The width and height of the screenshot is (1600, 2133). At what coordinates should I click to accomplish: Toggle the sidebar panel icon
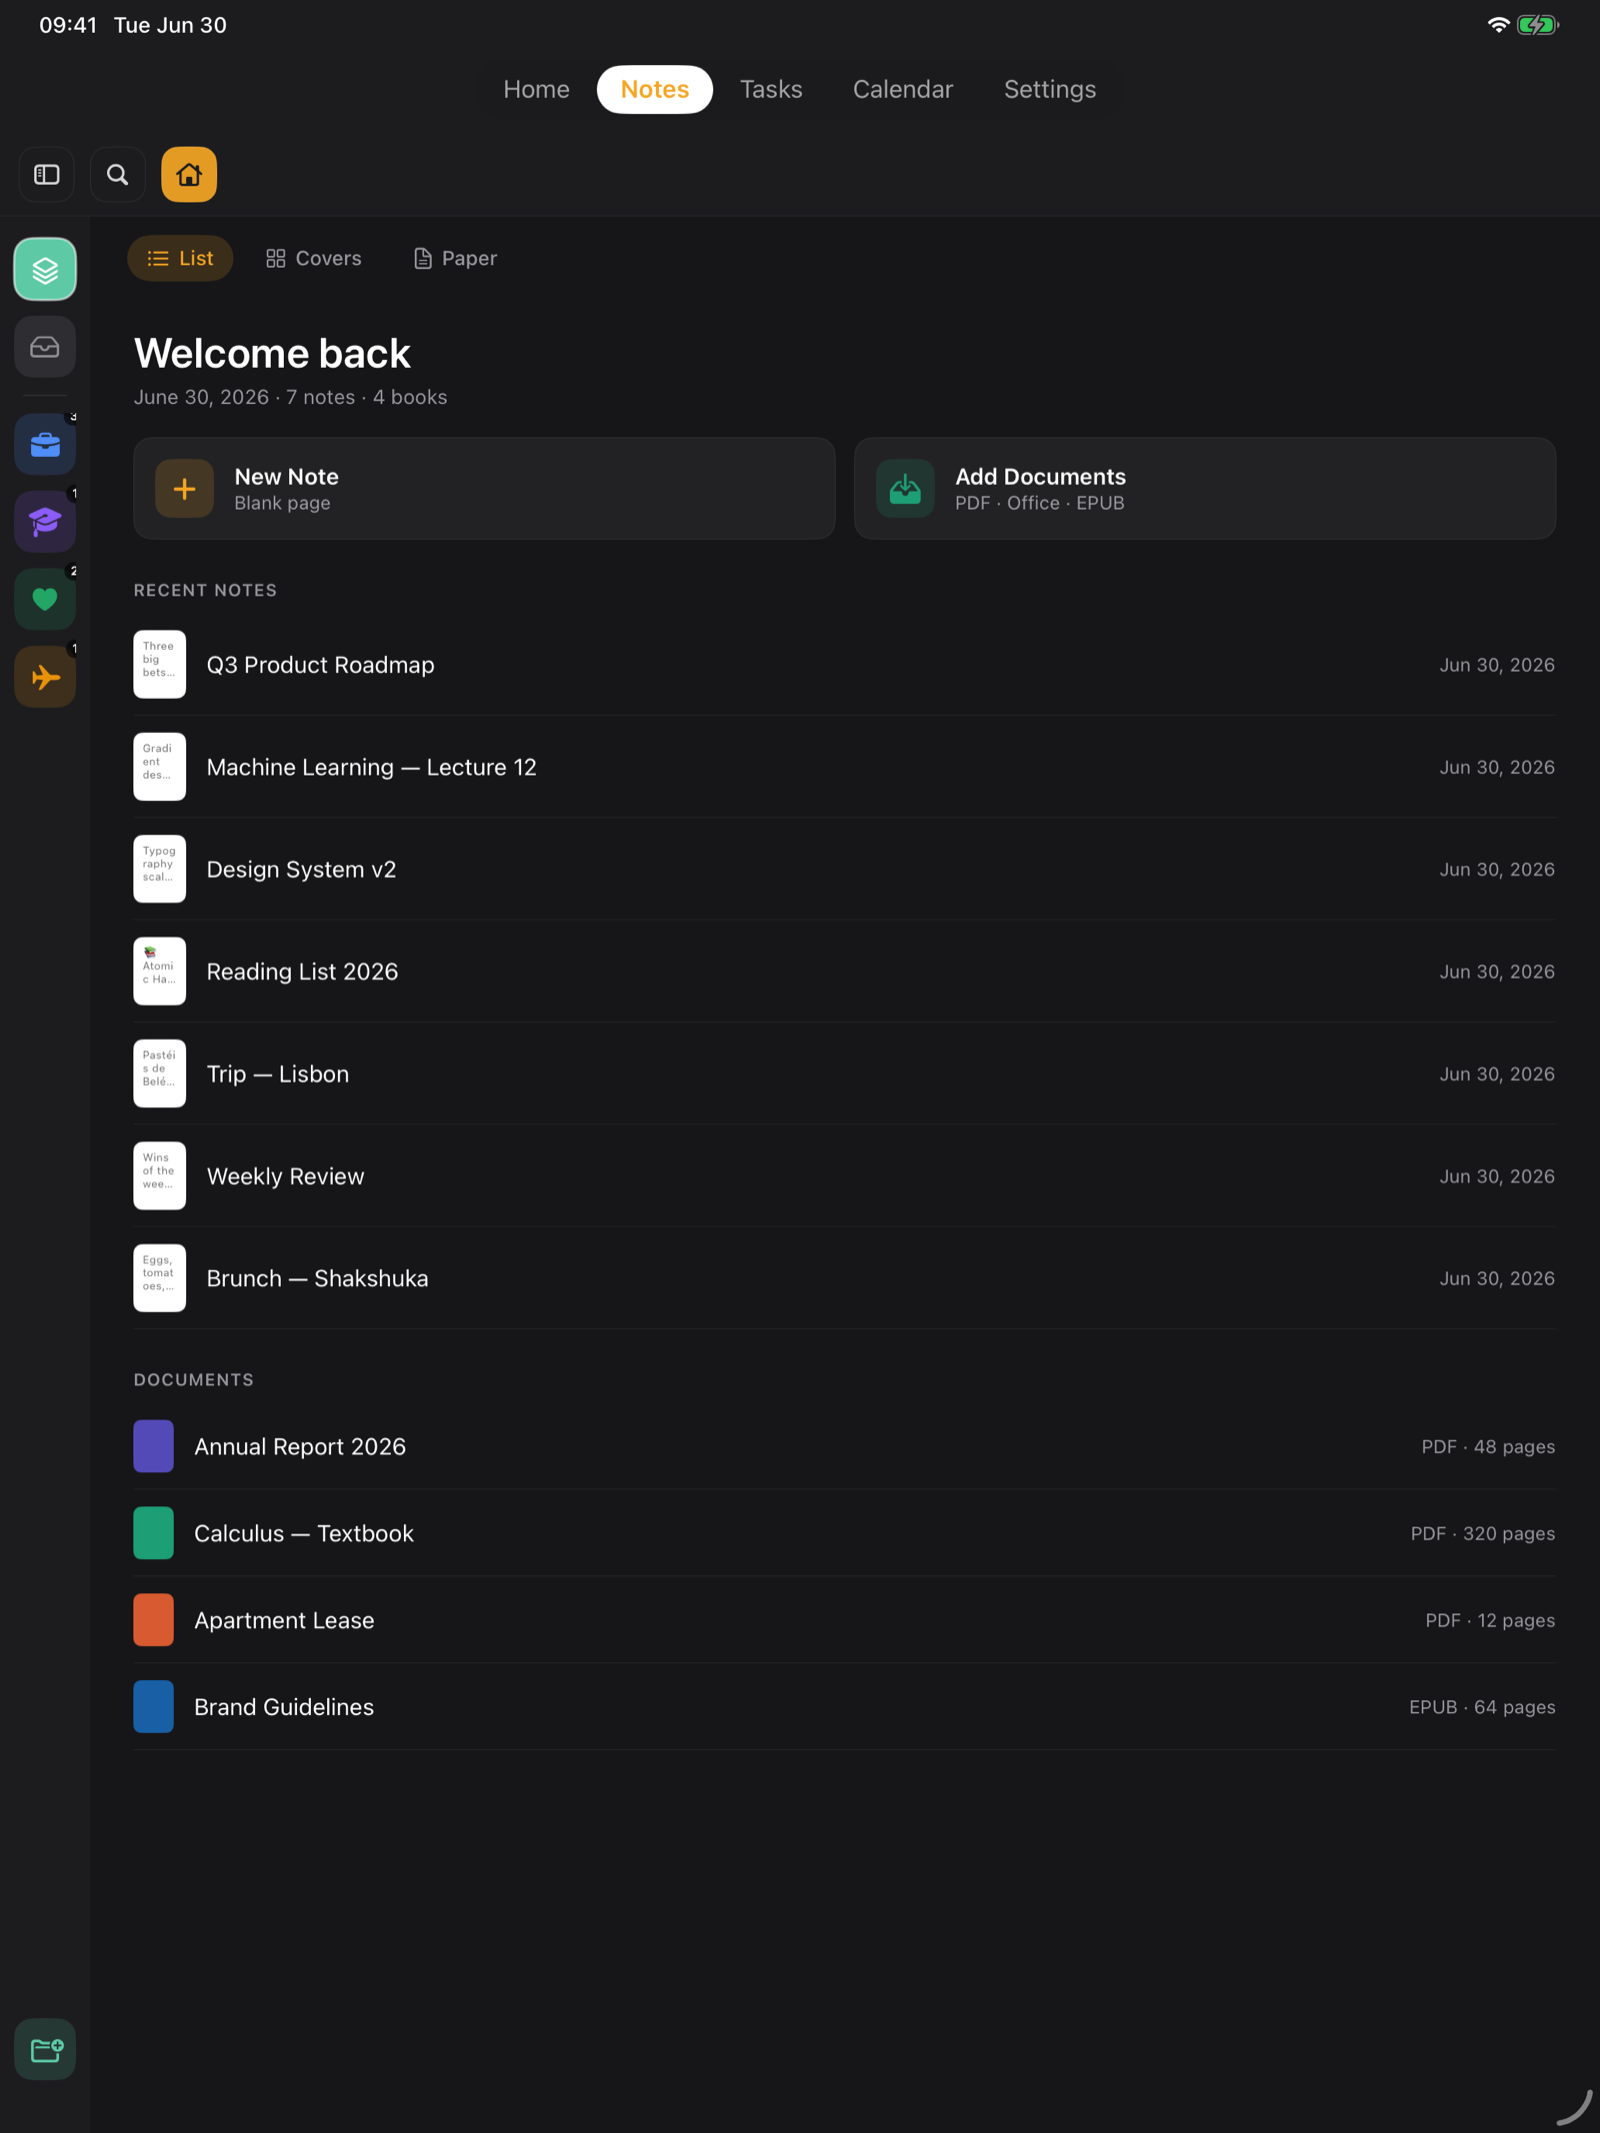(47, 175)
